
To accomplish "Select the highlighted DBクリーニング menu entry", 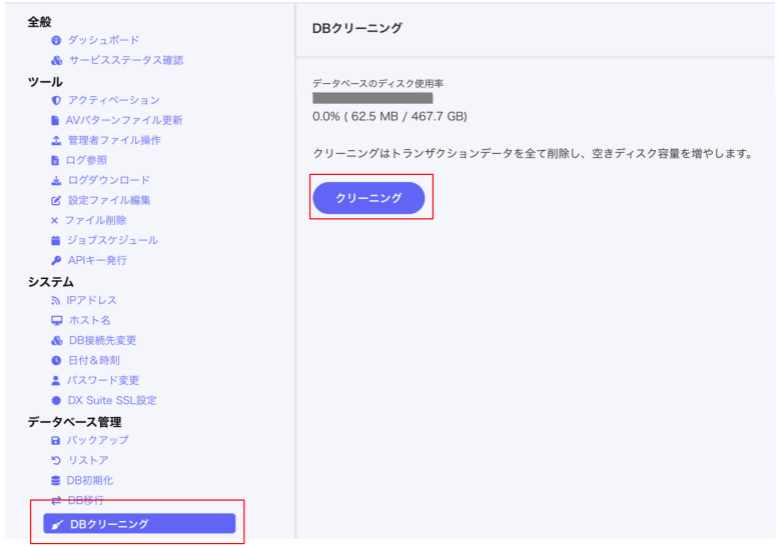I will pyautogui.click(x=139, y=524).
